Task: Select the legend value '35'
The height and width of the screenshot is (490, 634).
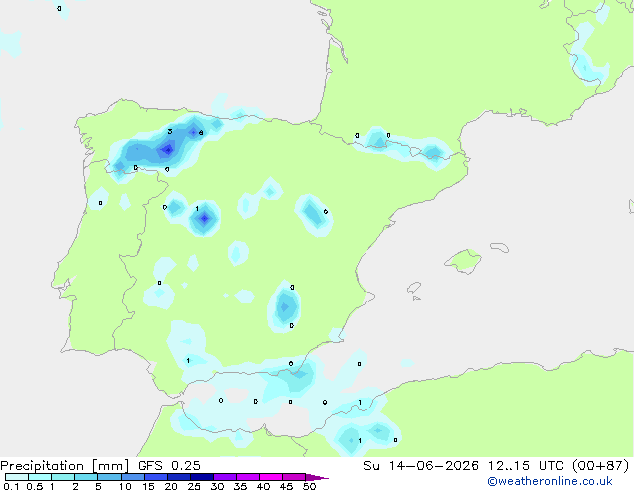Action: point(240,486)
